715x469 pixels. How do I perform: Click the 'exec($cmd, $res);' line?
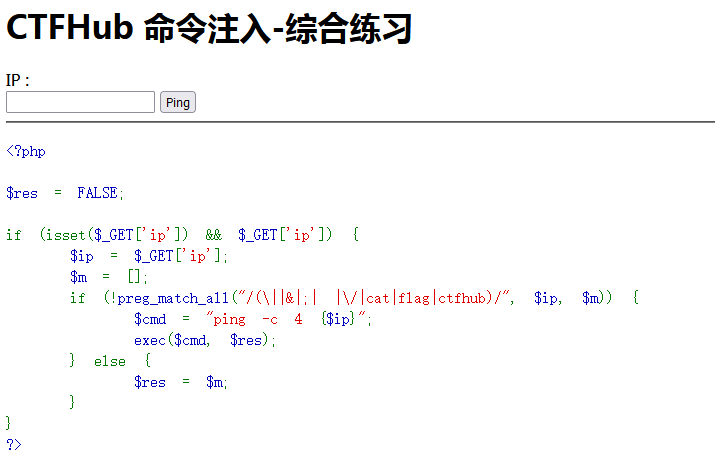click(205, 340)
